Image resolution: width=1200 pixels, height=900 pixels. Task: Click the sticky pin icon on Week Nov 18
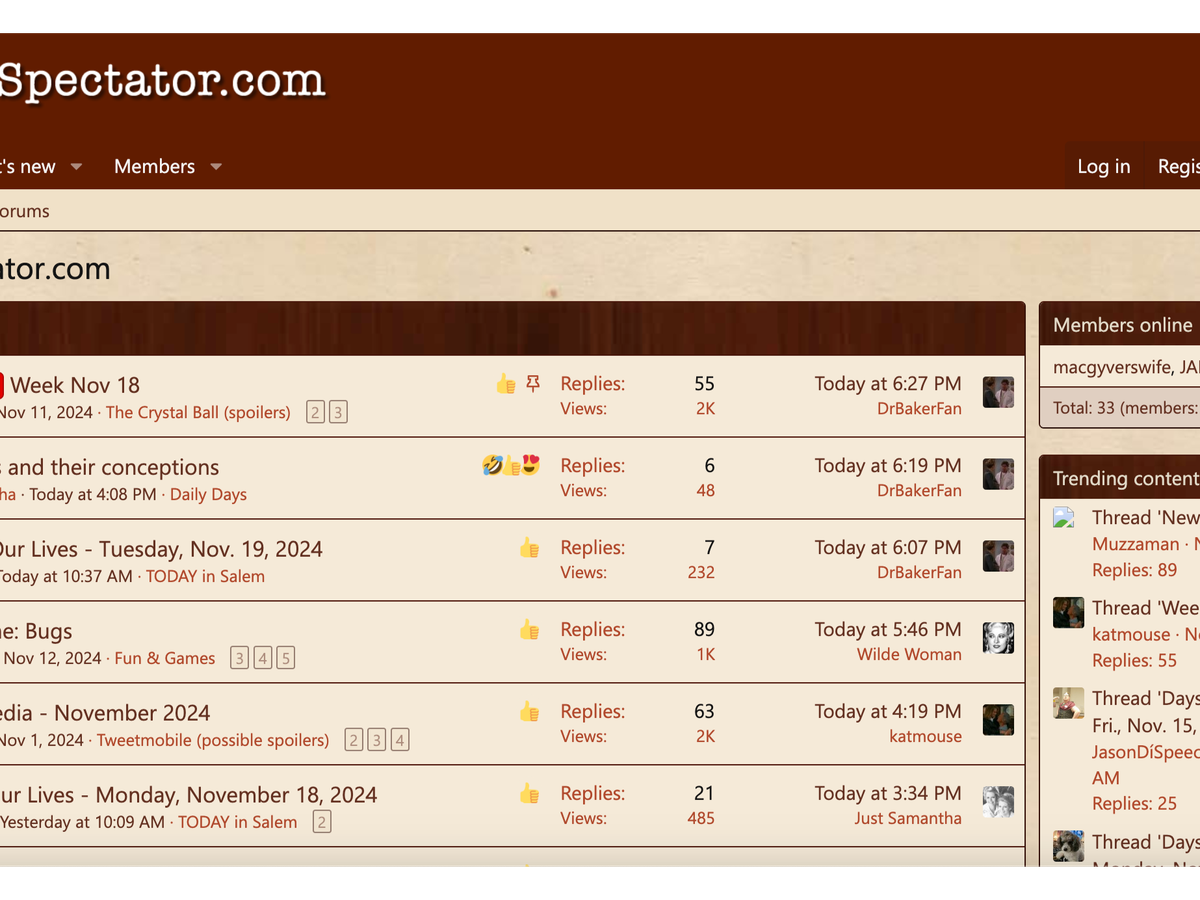point(533,384)
